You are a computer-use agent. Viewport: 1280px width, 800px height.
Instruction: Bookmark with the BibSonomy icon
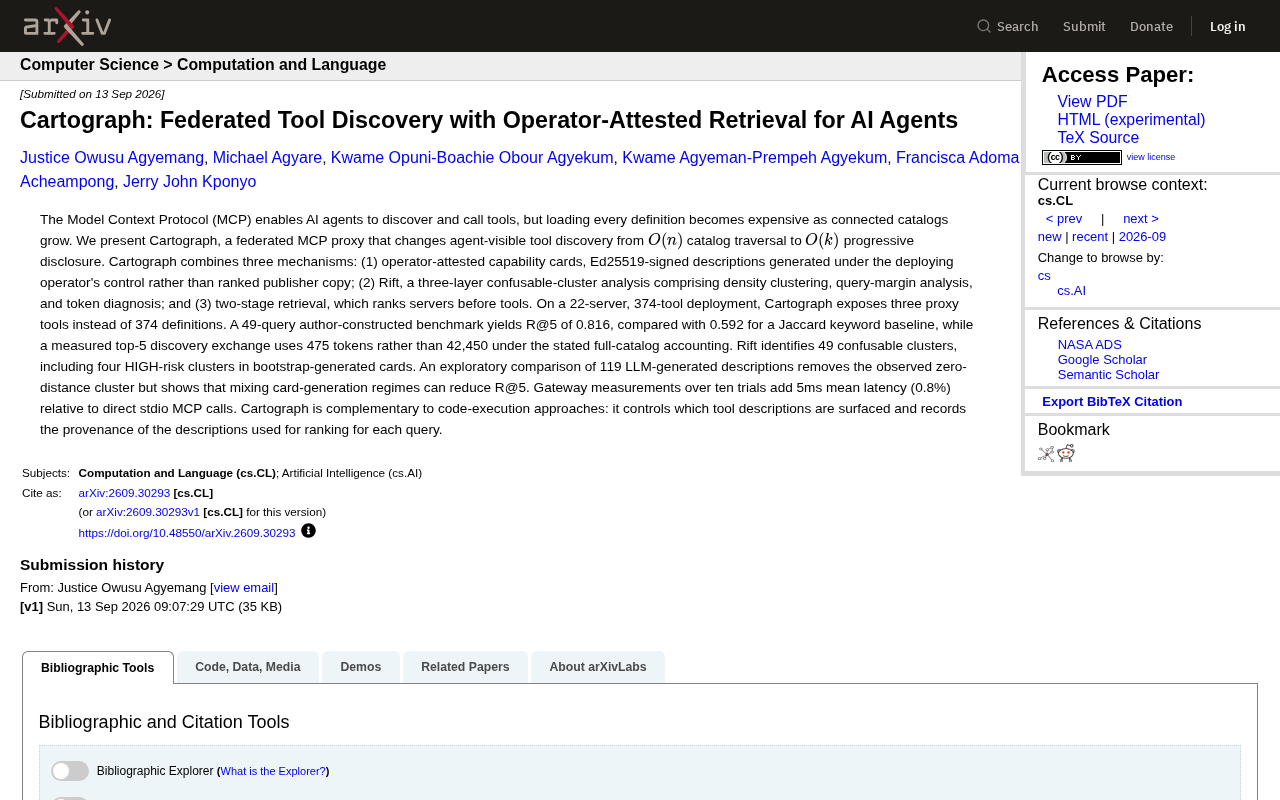tap(1046, 453)
